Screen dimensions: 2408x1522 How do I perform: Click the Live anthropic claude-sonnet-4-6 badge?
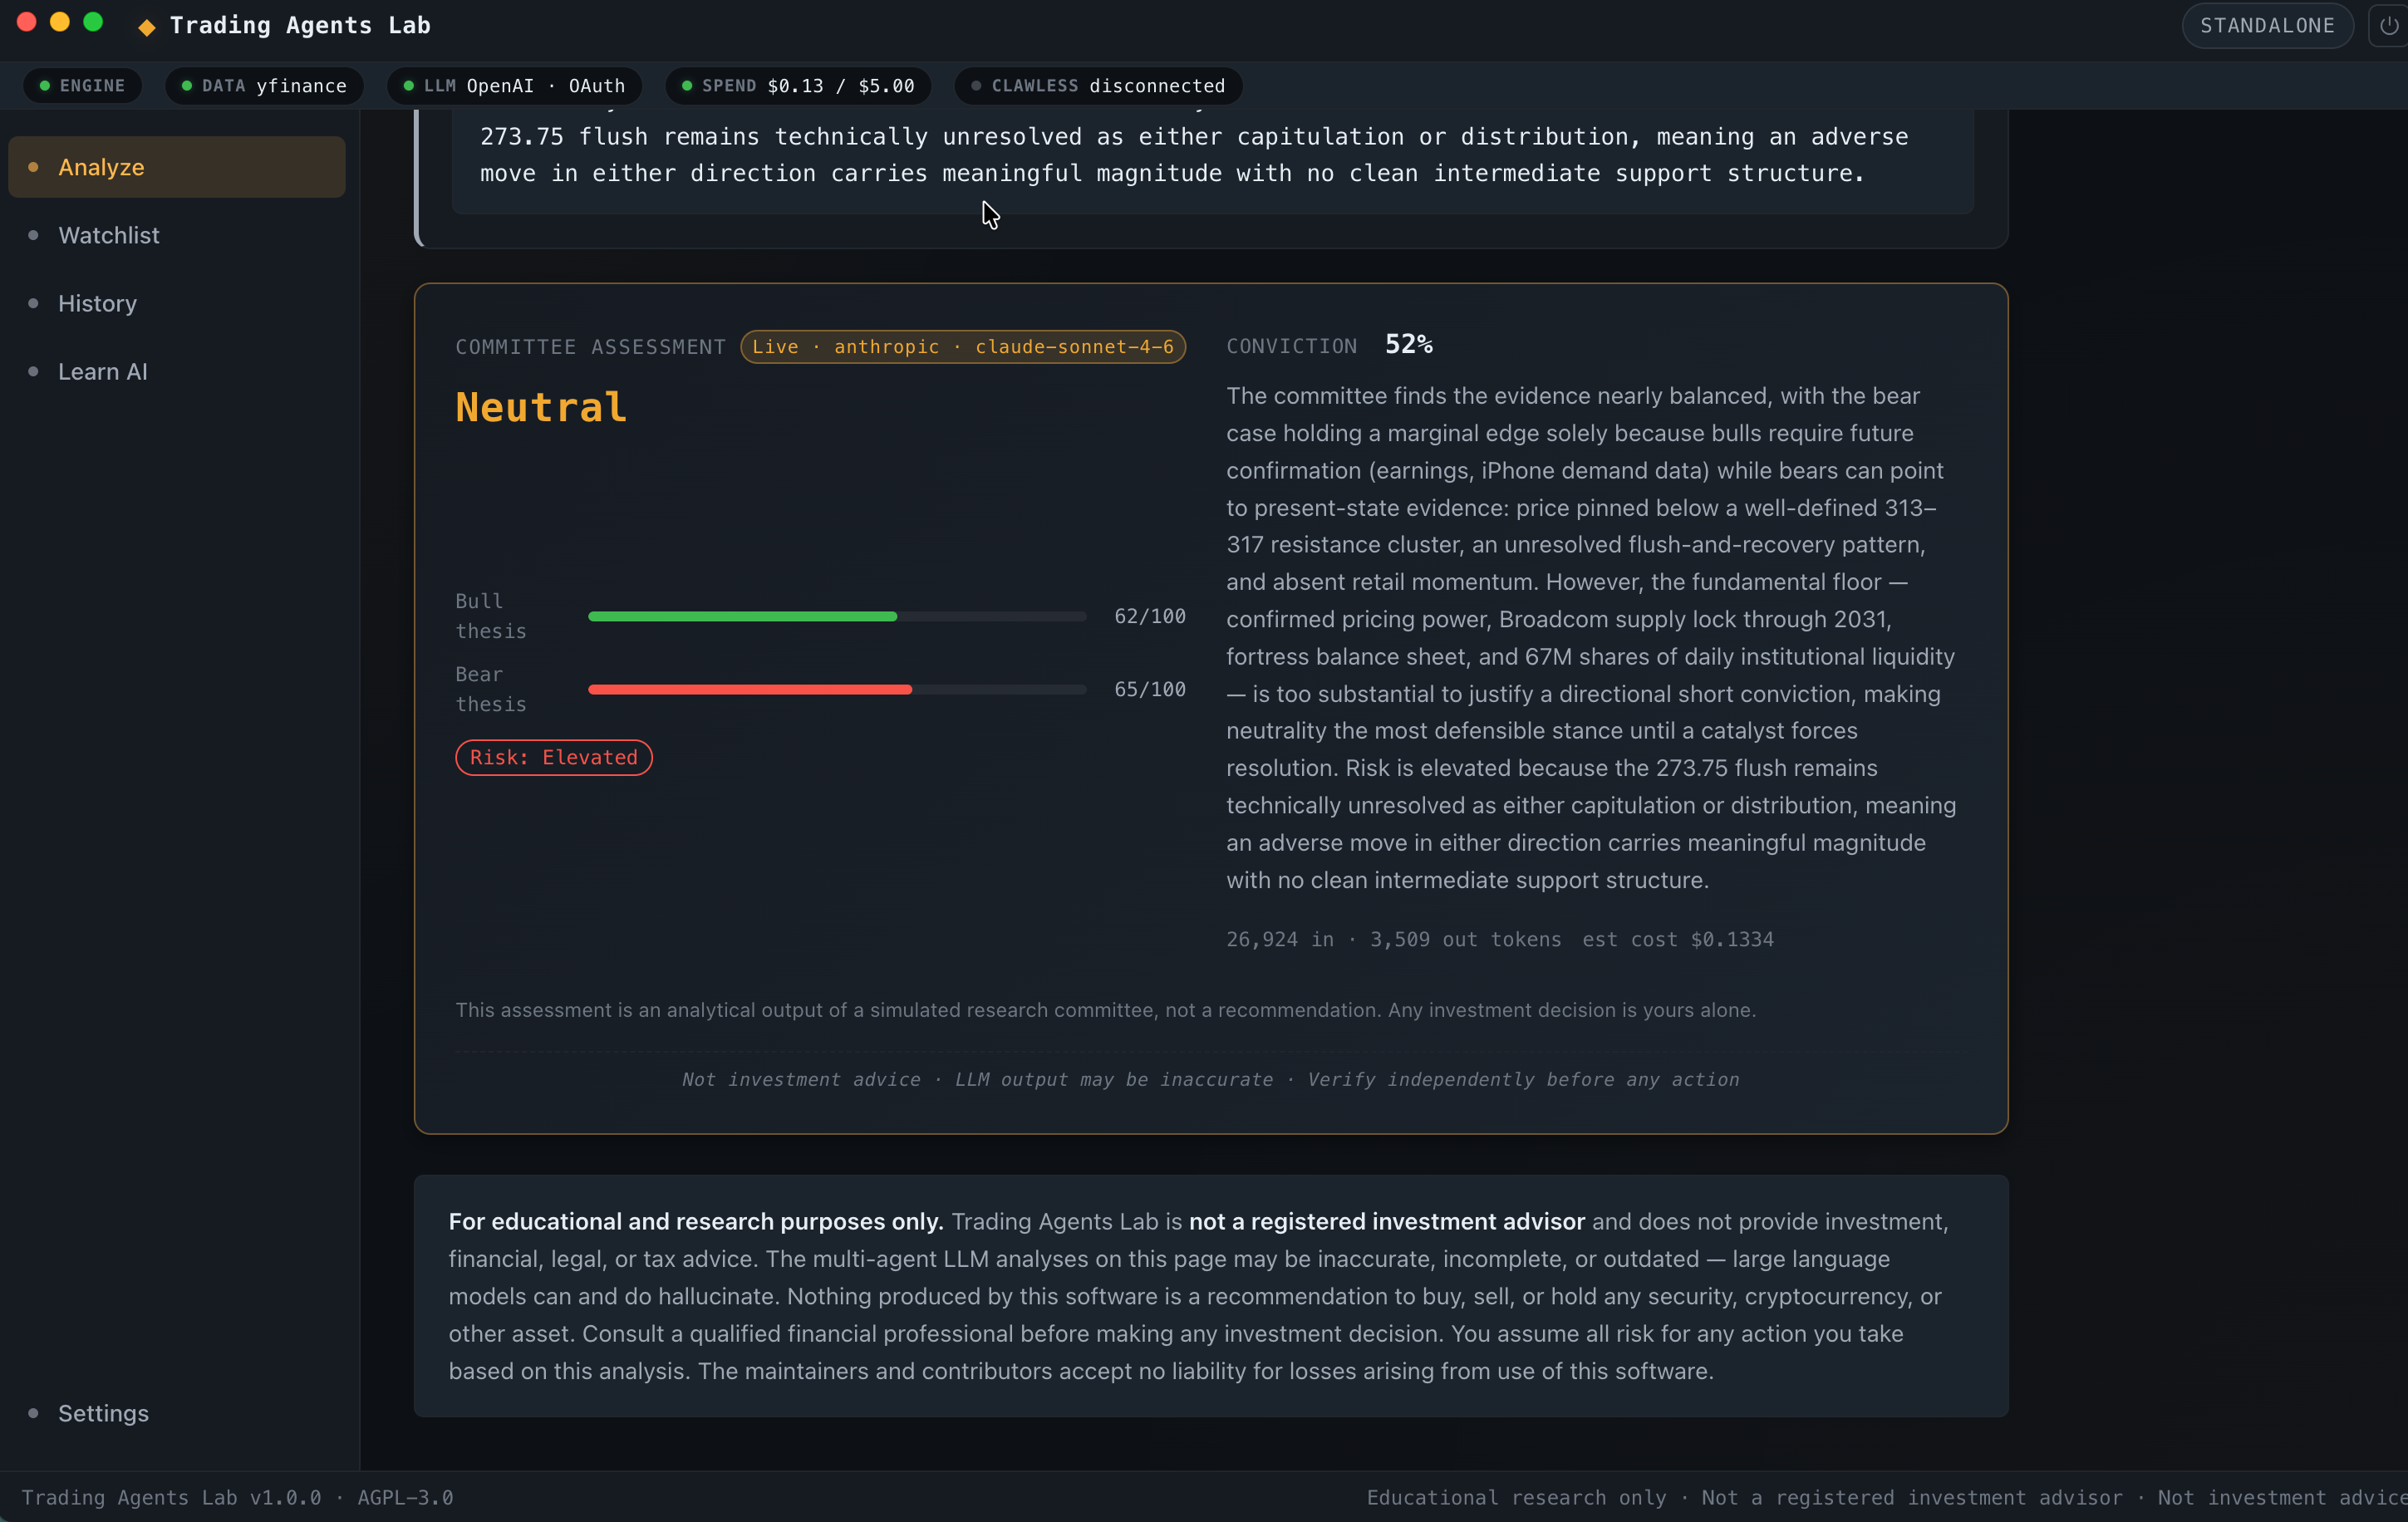pyautogui.click(x=963, y=347)
